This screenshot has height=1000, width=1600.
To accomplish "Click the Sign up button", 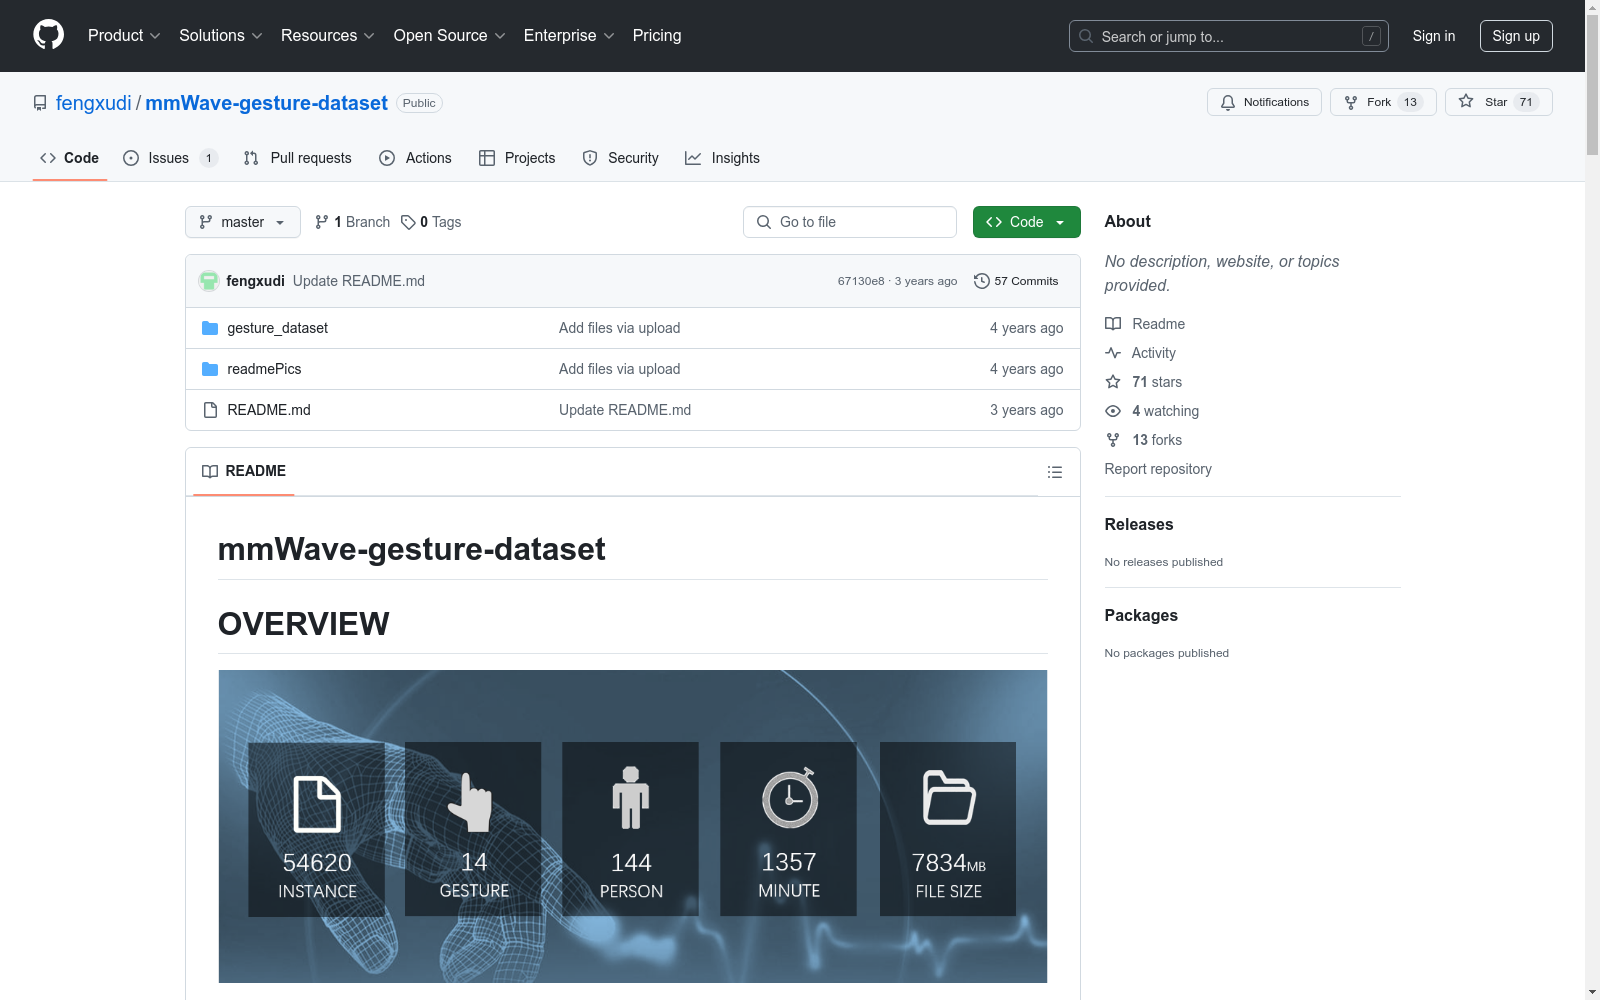I will coord(1516,36).
